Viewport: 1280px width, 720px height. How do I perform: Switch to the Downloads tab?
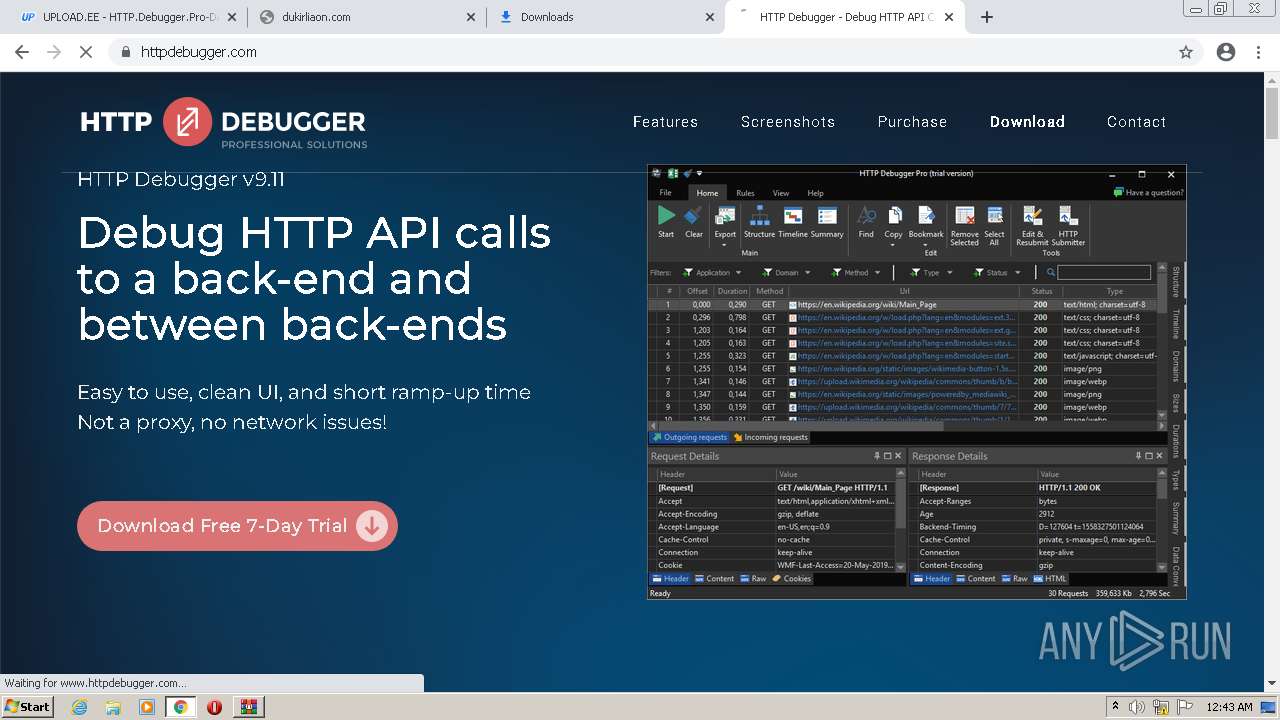(x=606, y=17)
